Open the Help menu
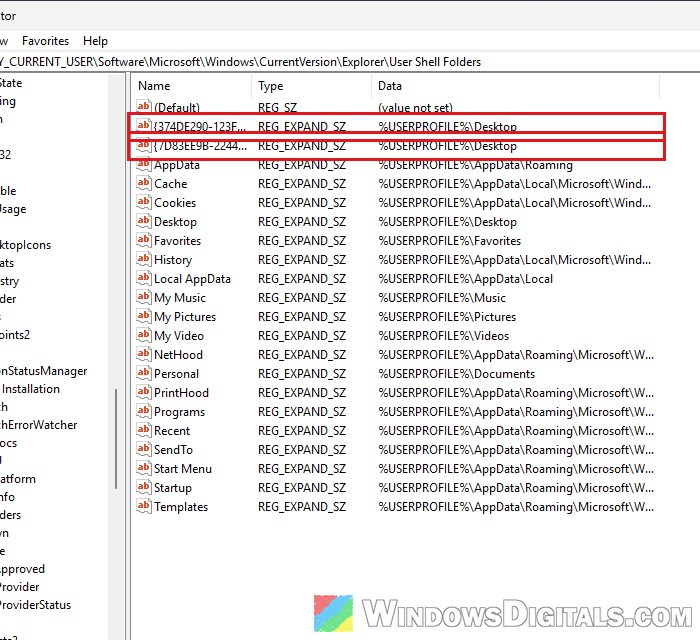700x640 pixels. tap(96, 41)
